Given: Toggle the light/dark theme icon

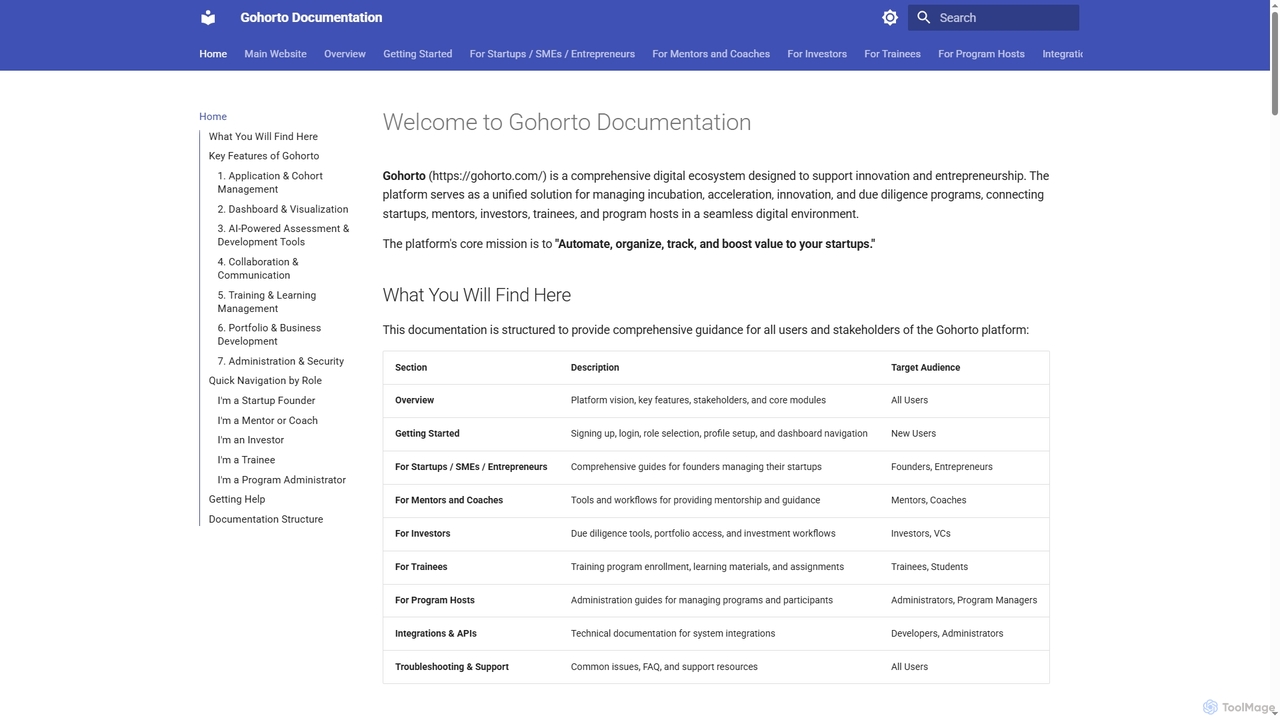Looking at the screenshot, I should 890,17.
